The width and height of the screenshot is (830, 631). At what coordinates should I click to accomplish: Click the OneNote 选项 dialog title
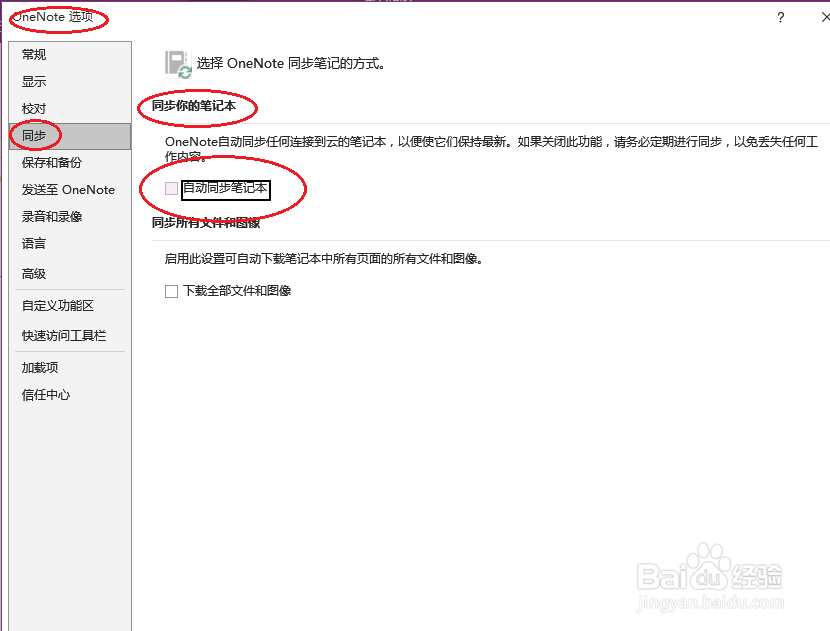[x=53, y=17]
